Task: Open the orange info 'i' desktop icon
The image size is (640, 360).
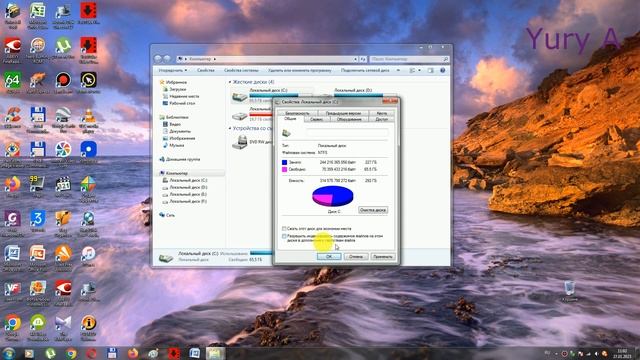Action: 88,323
